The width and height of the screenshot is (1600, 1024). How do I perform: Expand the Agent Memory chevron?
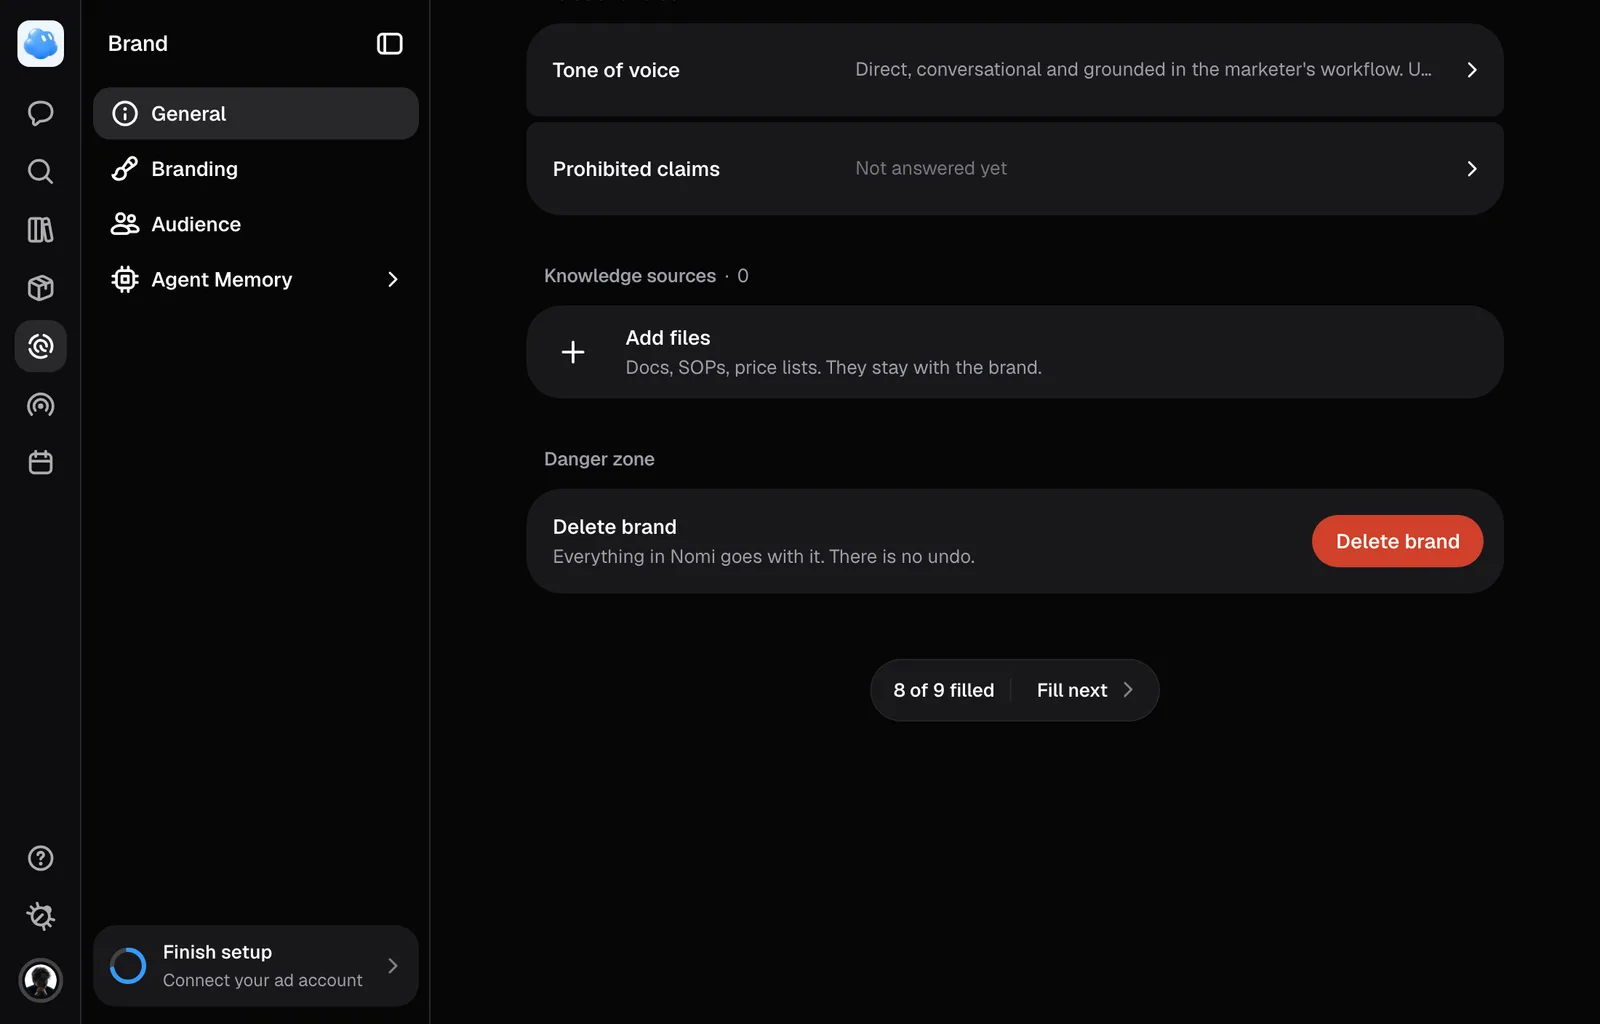(393, 280)
